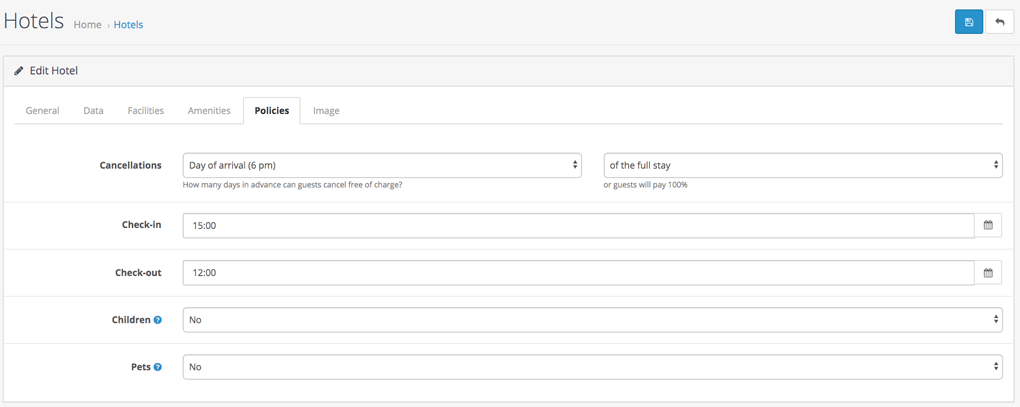1020x407 pixels.
Task: Expand the Pets policy dropdown
Action: click(593, 367)
